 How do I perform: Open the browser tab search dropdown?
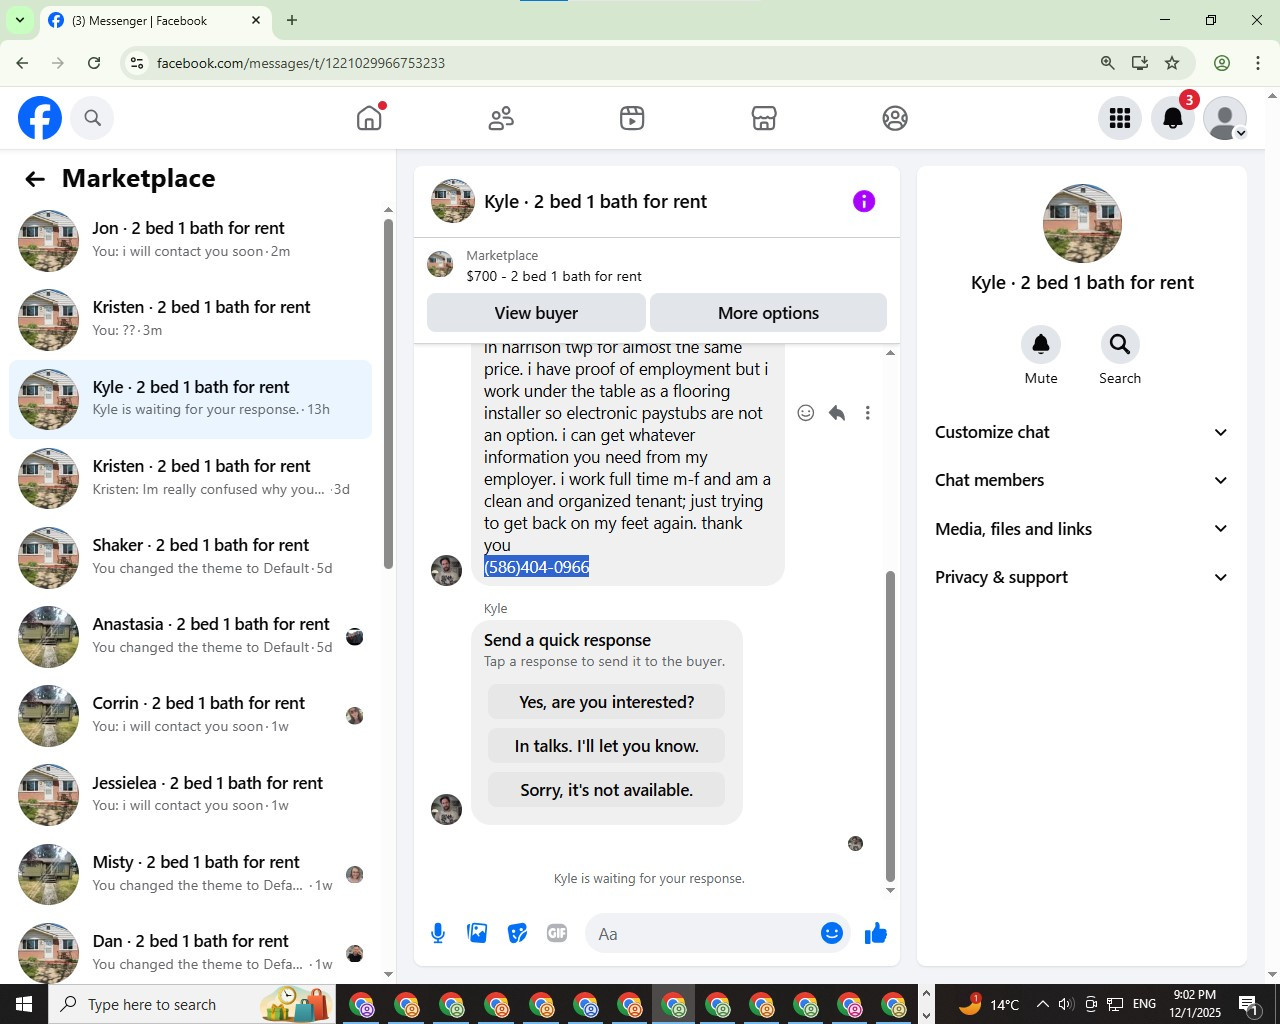click(x=19, y=20)
